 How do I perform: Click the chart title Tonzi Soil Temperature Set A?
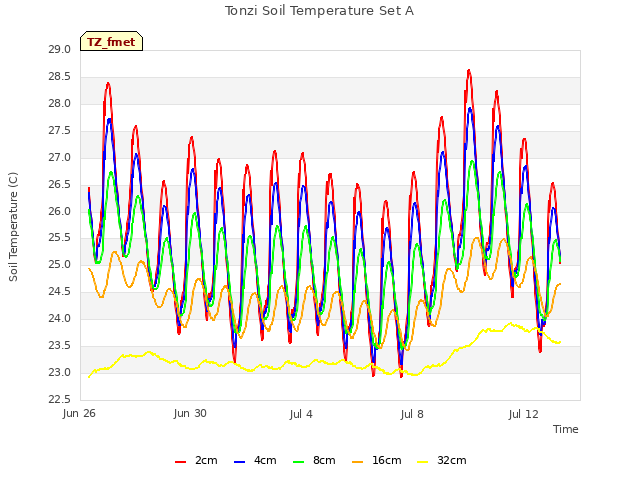(320, 11)
